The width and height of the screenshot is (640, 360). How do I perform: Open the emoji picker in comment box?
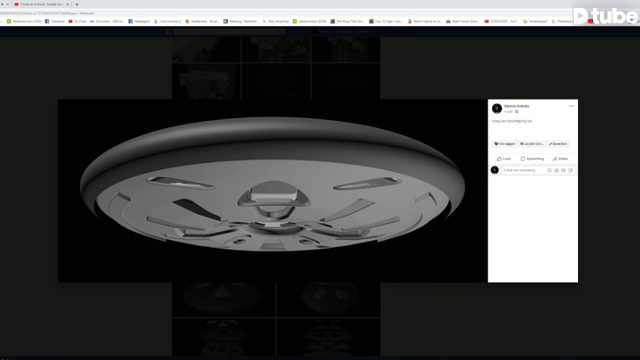549,170
